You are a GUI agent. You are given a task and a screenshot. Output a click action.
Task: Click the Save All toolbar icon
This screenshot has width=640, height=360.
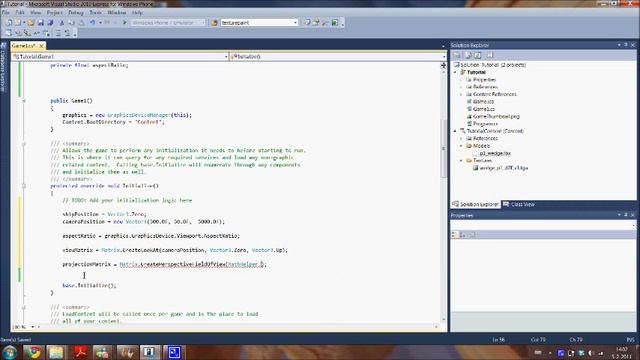50,23
